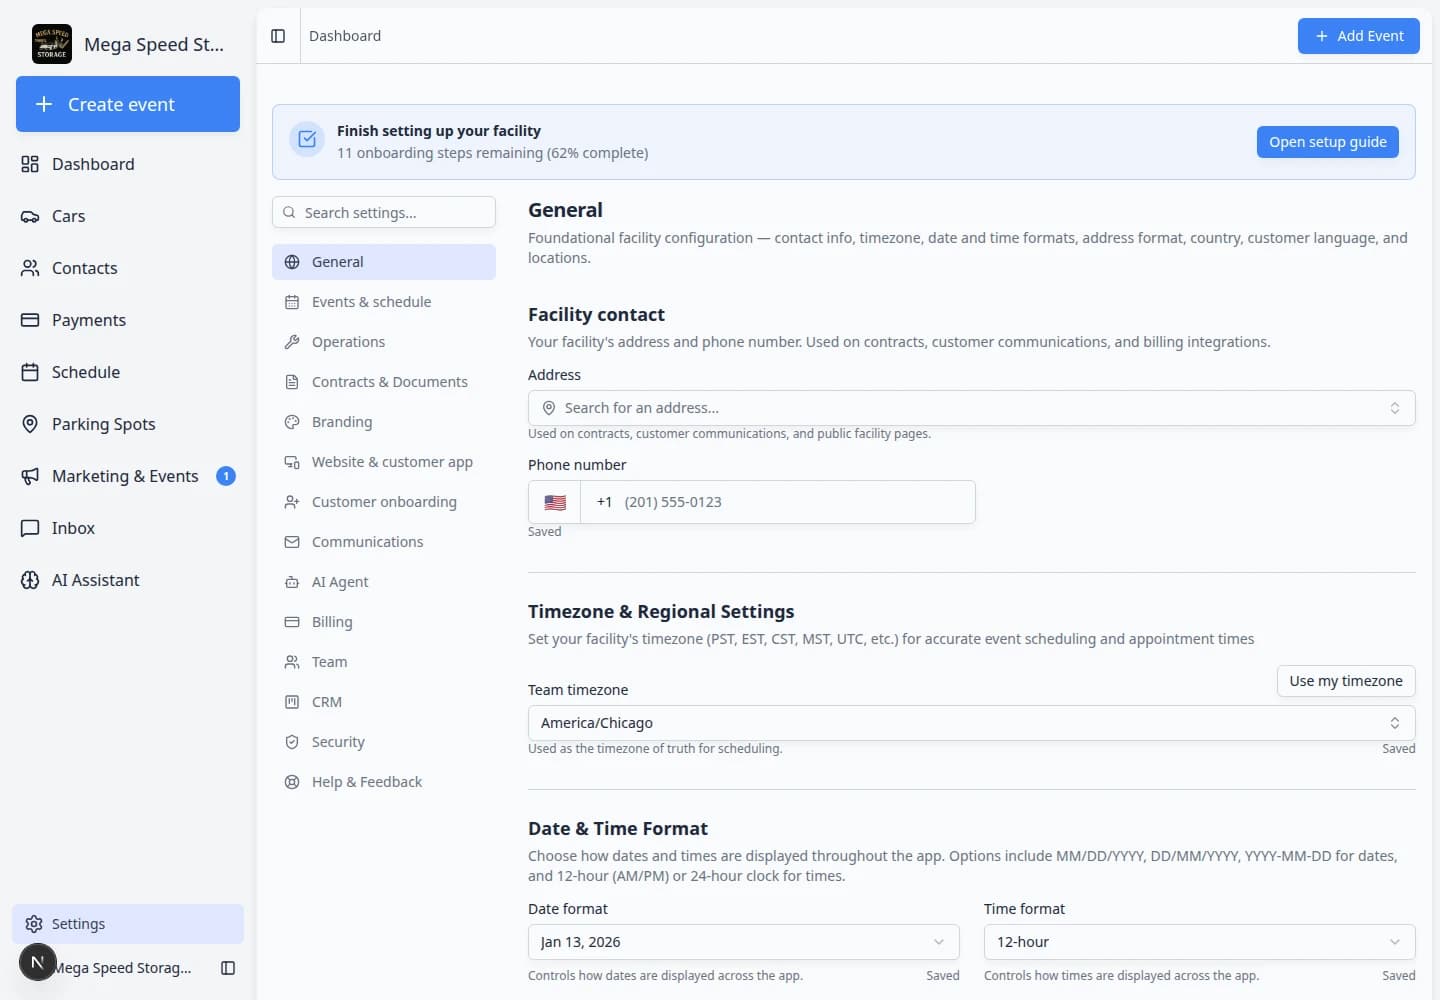
Task: Click the Inbox chat icon
Action: pos(30,528)
